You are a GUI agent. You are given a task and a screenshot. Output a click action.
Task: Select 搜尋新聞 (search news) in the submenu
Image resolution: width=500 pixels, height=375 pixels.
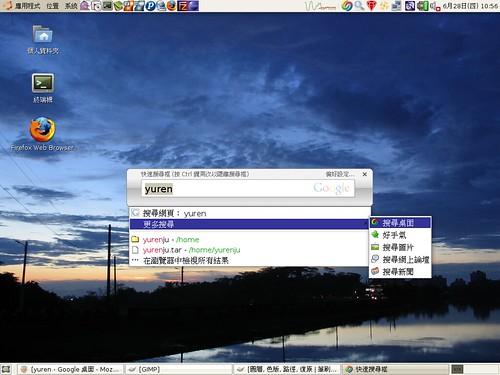(400, 272)
